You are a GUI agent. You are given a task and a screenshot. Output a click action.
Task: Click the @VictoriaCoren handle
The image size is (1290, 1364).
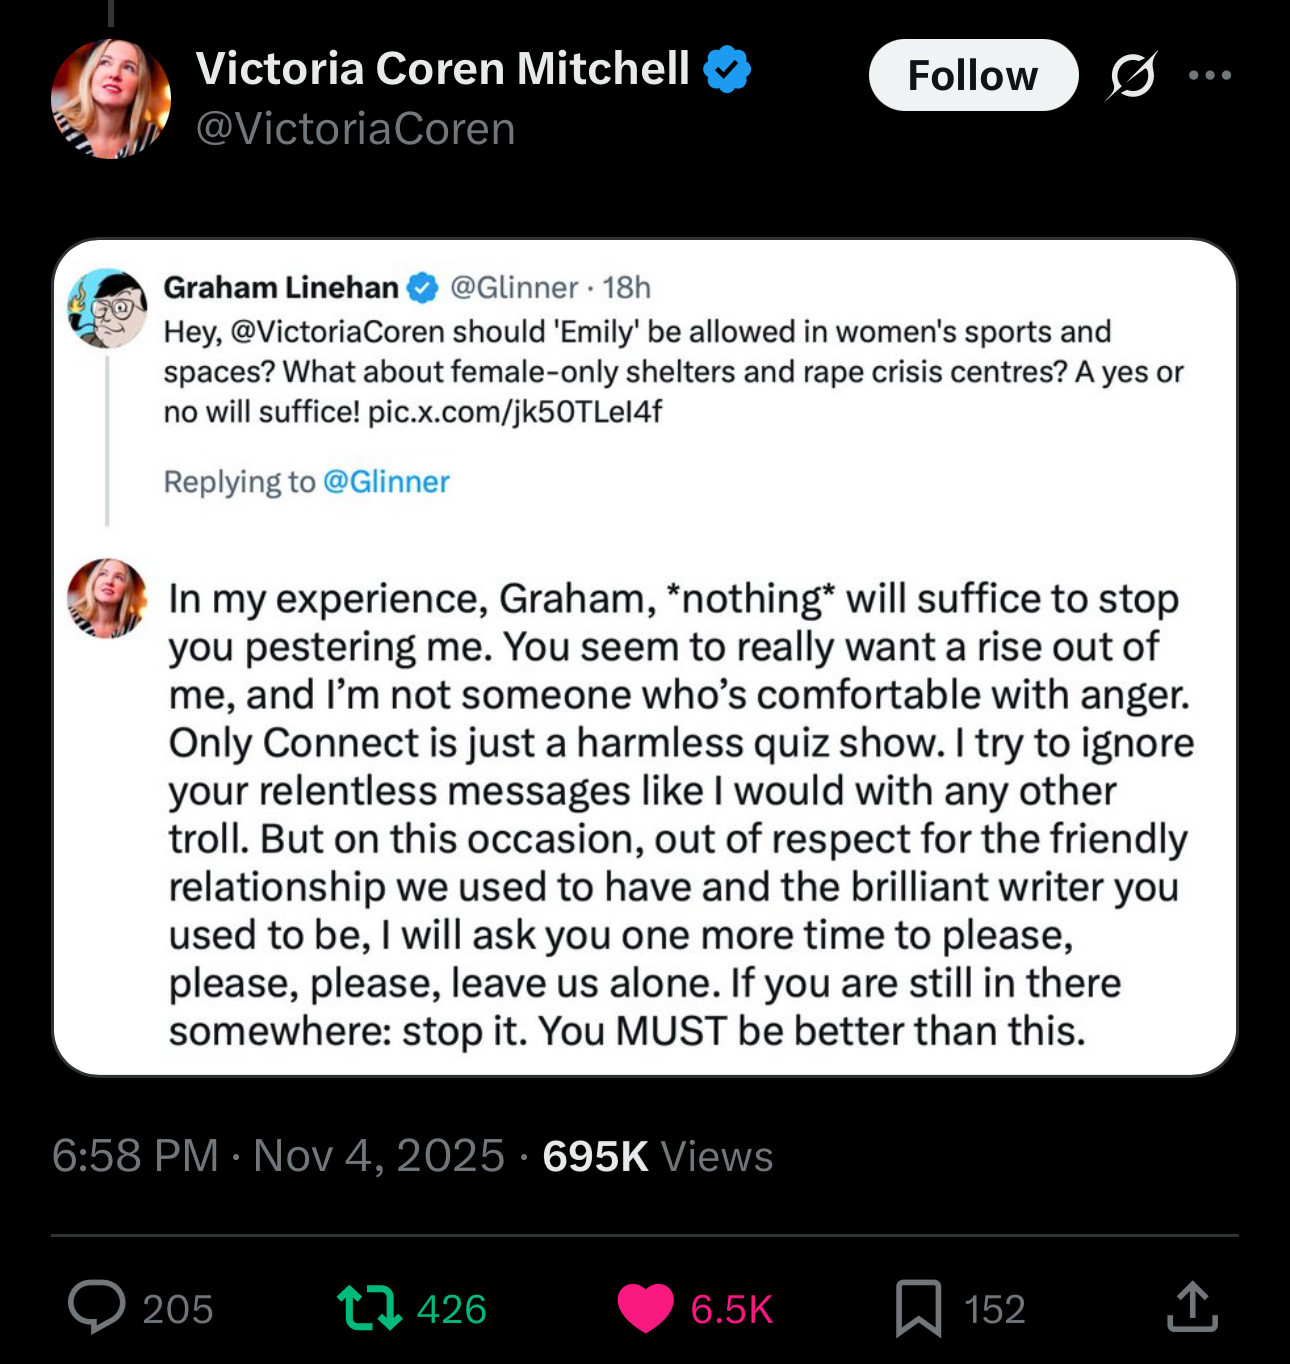(x=355, y=129)
